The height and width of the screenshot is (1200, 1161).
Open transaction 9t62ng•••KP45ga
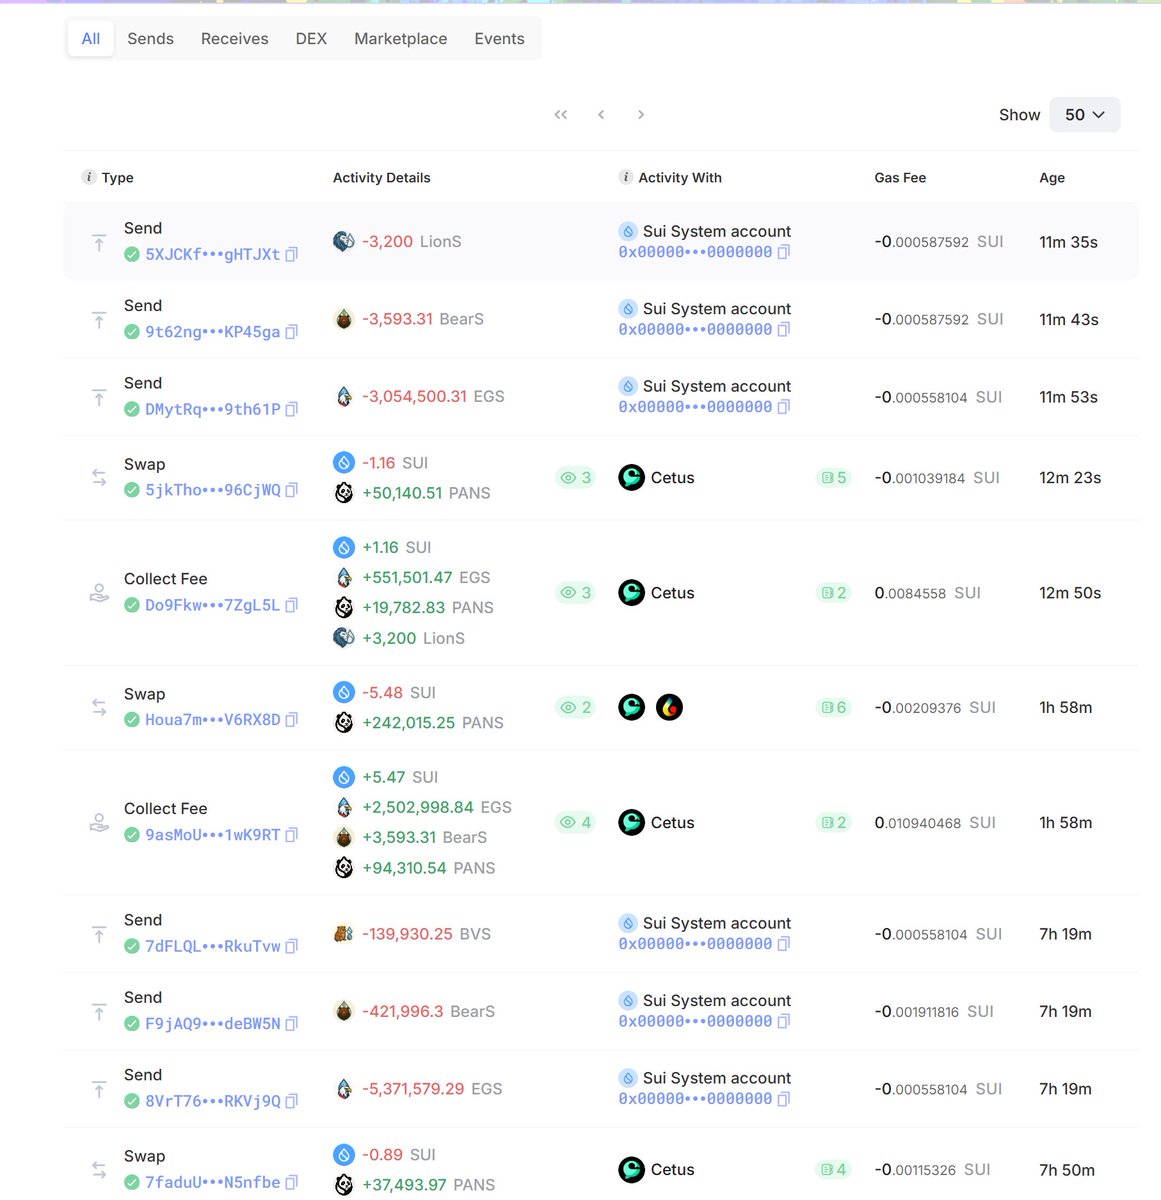click(x=213, y=332)
